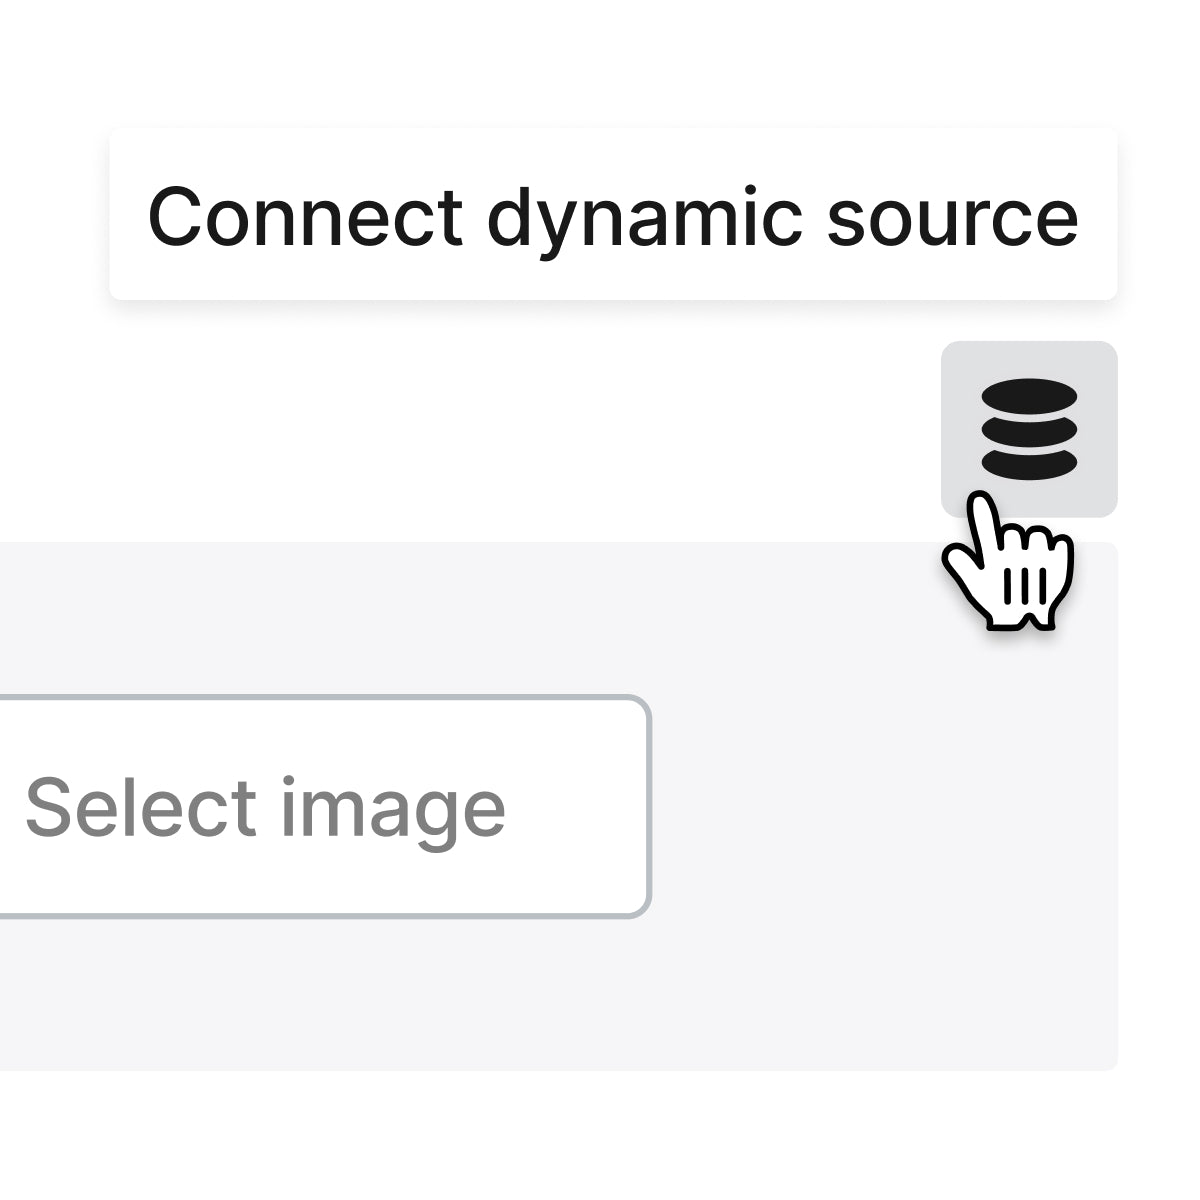Select the three-layer stack icon button
Viewport: 1200px width, 1200px height.
[1029, 429]
